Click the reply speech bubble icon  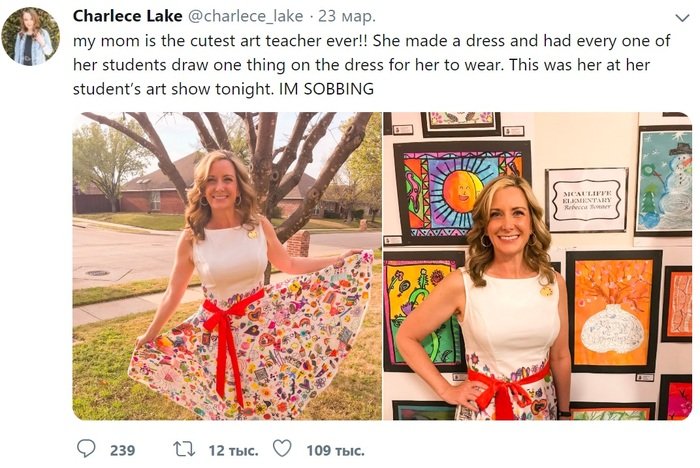click(87, 450)
